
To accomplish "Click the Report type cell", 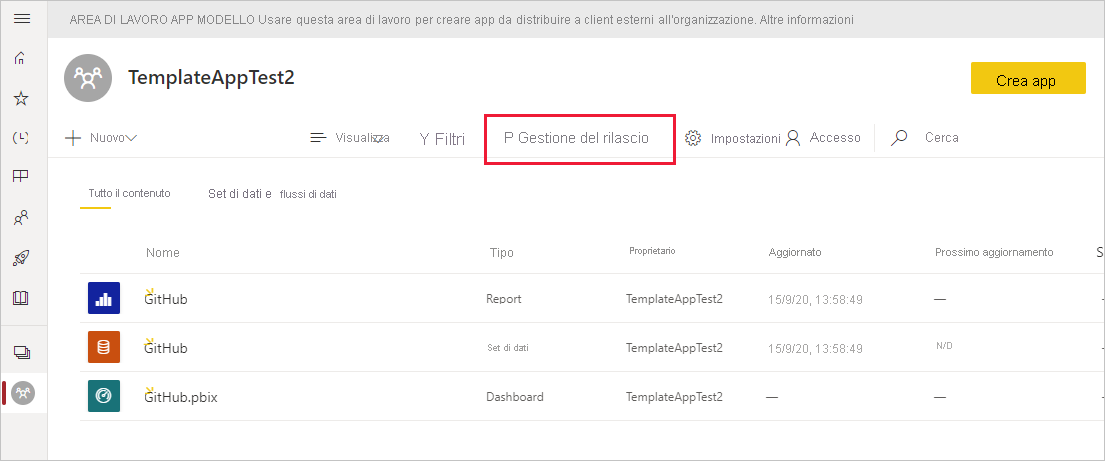I will (504, 299).
